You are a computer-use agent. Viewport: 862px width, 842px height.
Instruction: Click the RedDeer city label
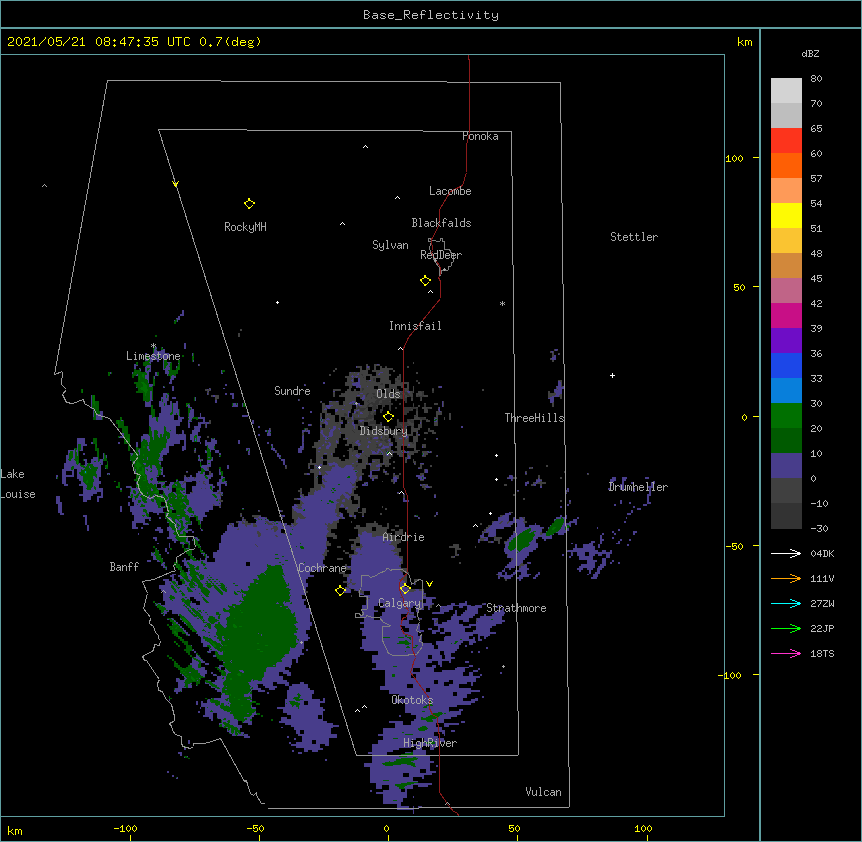(441, 255)
